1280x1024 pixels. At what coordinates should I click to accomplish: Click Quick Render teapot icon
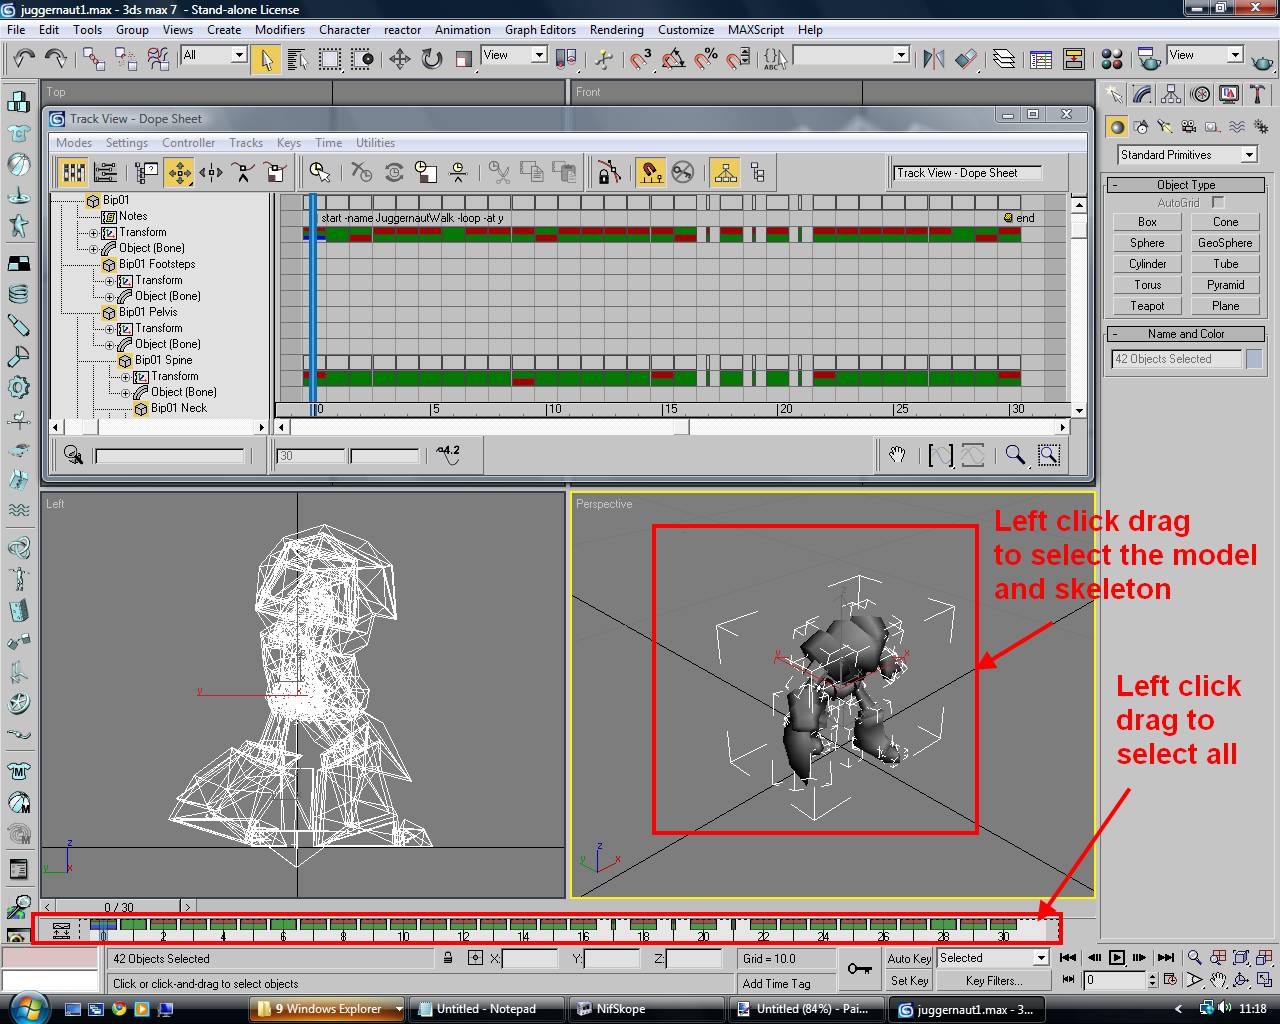(1263, 59)
